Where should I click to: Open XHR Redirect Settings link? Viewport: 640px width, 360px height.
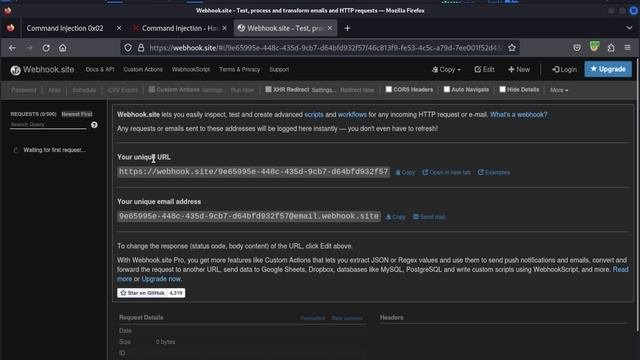[323, 90]
